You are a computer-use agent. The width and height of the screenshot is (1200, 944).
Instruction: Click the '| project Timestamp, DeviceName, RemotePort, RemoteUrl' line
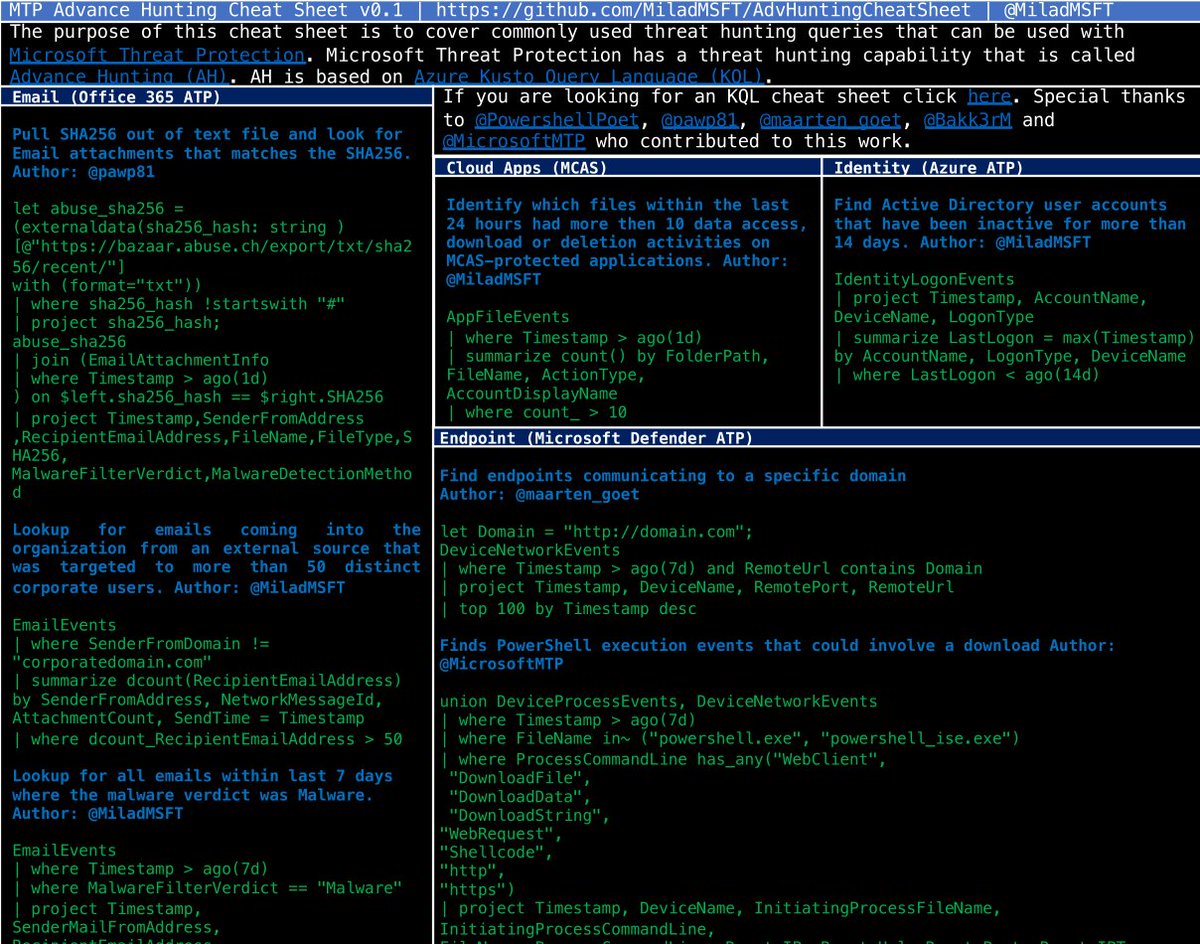coord(696,587)
